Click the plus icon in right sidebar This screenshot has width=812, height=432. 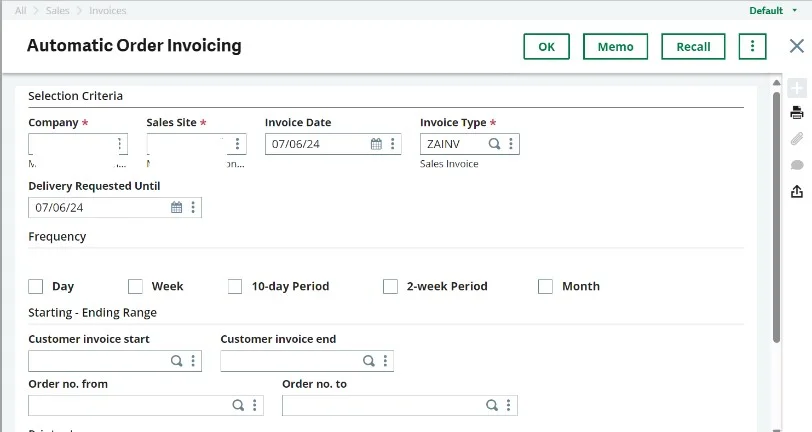[797, 88]
